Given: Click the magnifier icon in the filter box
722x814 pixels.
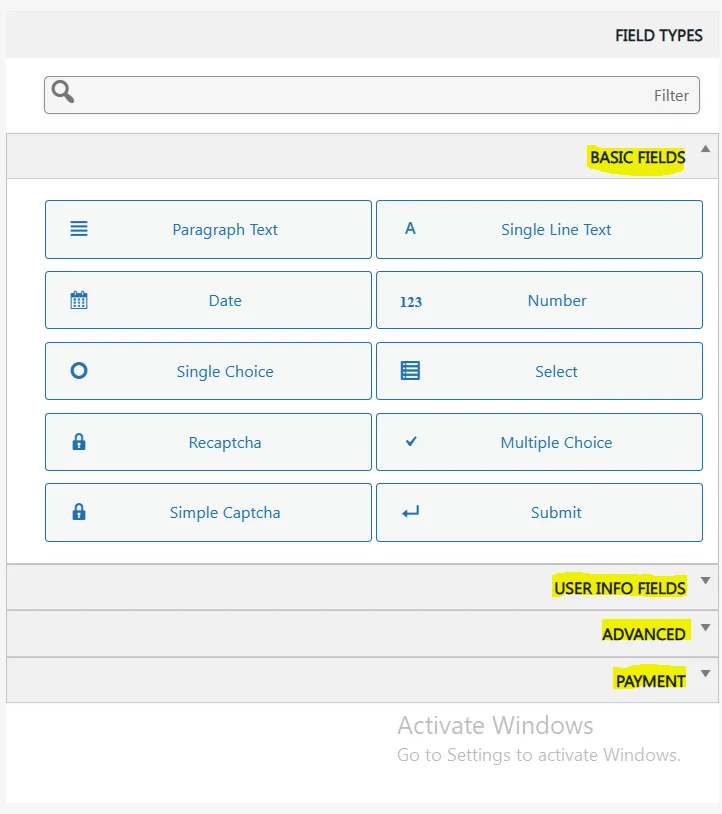Looking at the screenshot, I should coord(63,93).
